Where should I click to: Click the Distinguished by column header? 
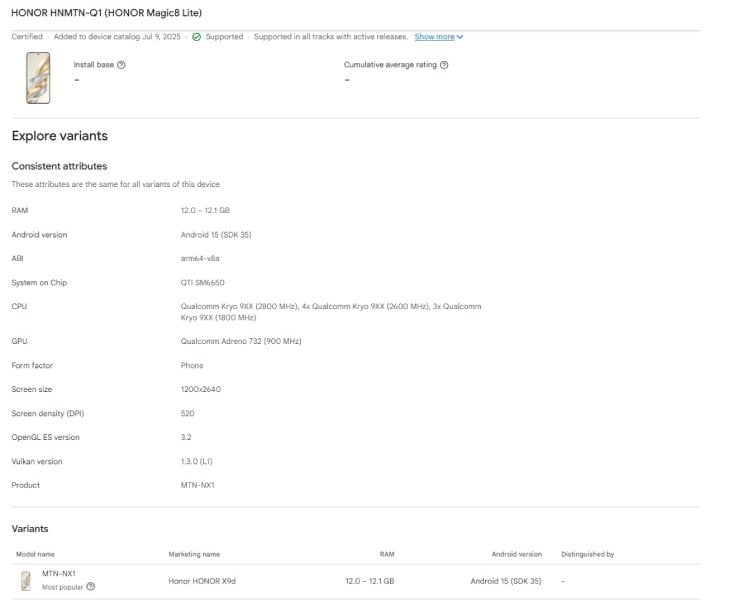(x=587, y=554)
